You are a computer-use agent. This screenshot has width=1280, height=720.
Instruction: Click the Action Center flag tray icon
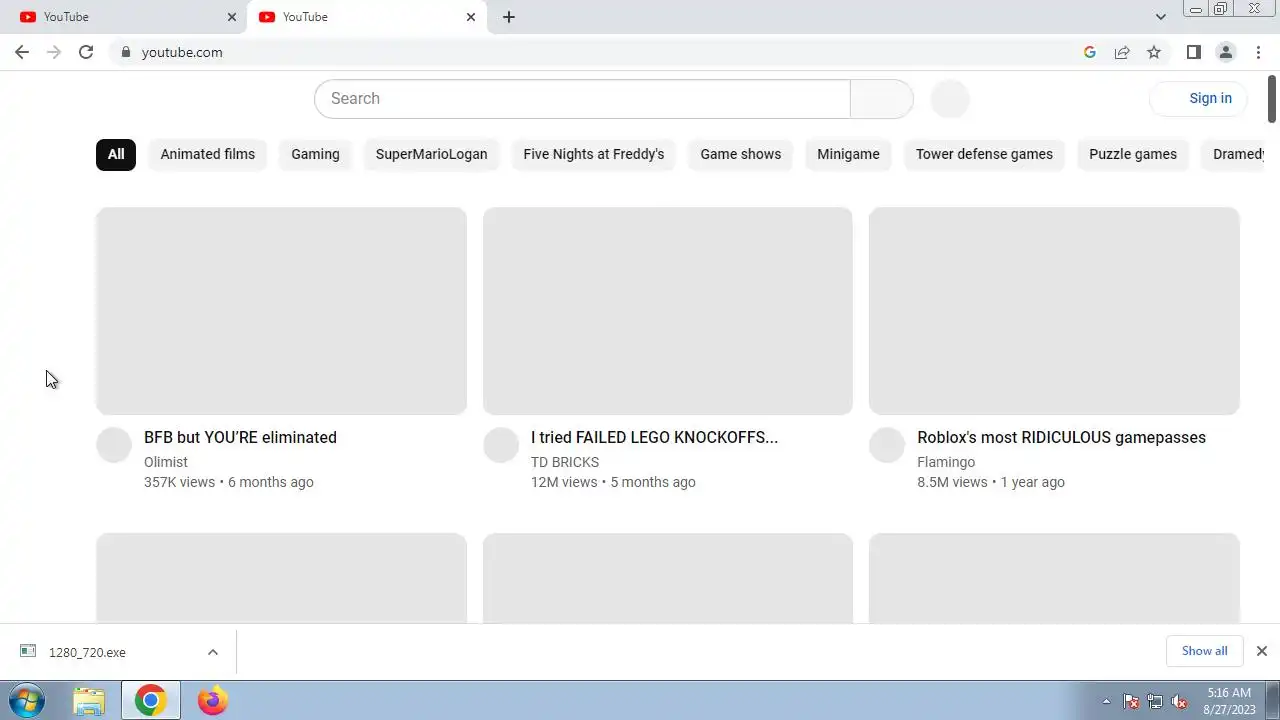[1131, 701]
